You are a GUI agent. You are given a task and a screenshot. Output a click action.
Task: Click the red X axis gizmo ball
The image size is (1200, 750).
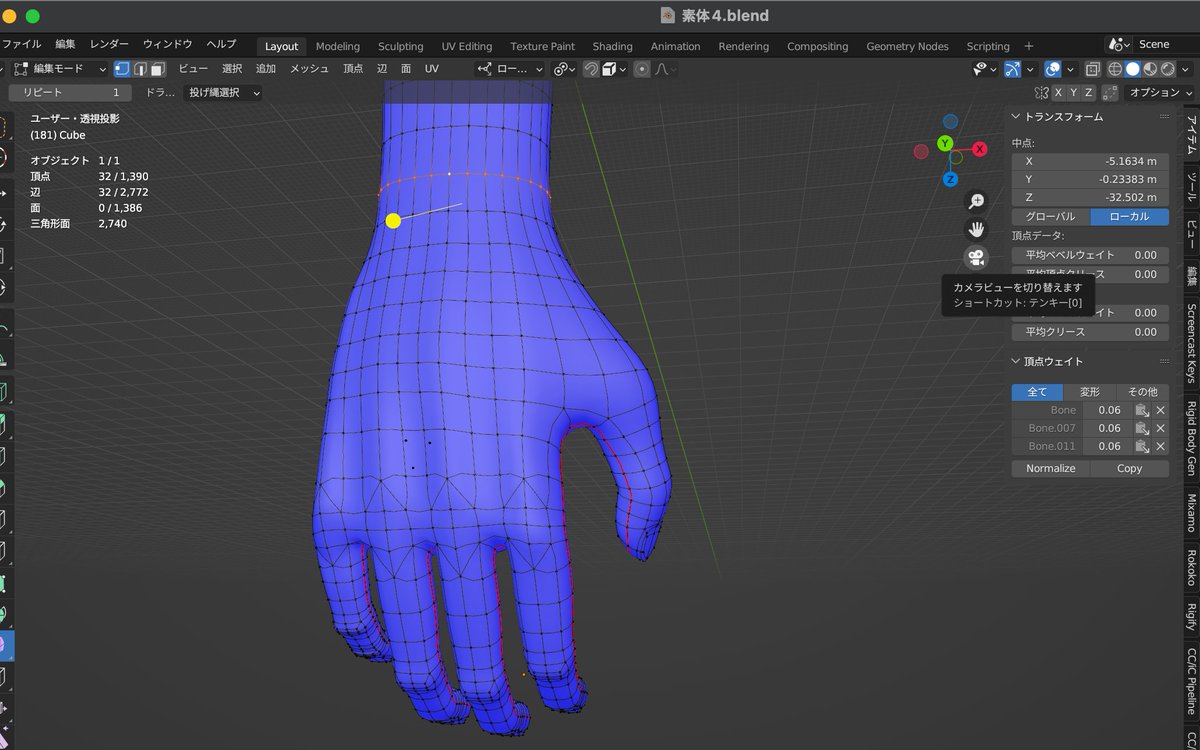point(980,148)
